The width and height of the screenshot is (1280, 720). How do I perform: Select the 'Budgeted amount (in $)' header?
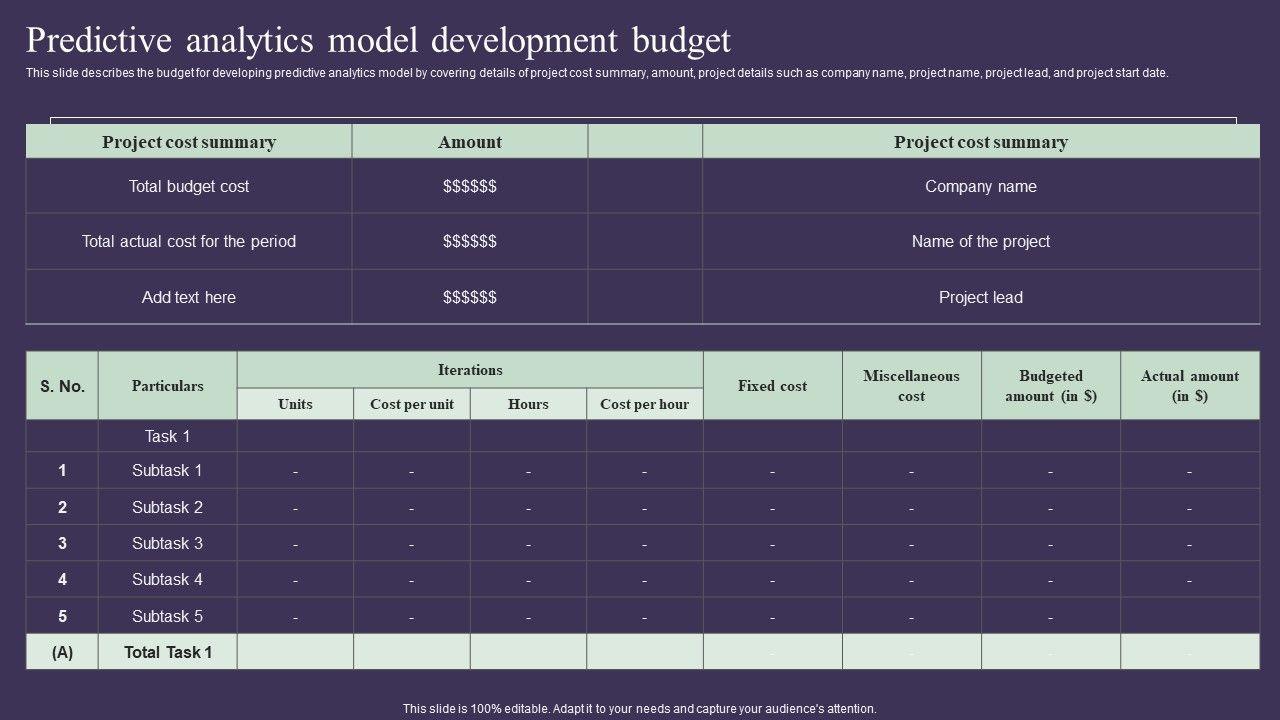[1051, 386]
